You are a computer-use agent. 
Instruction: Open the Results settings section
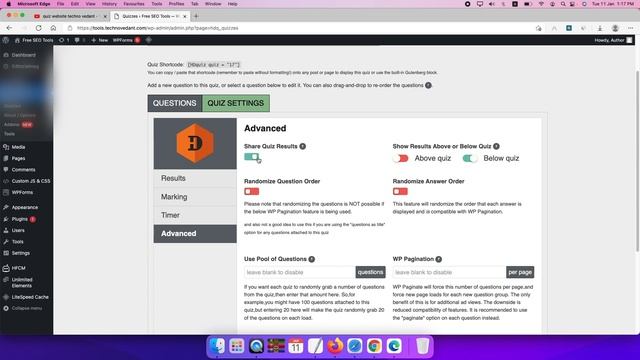click(x=195, y=178)
